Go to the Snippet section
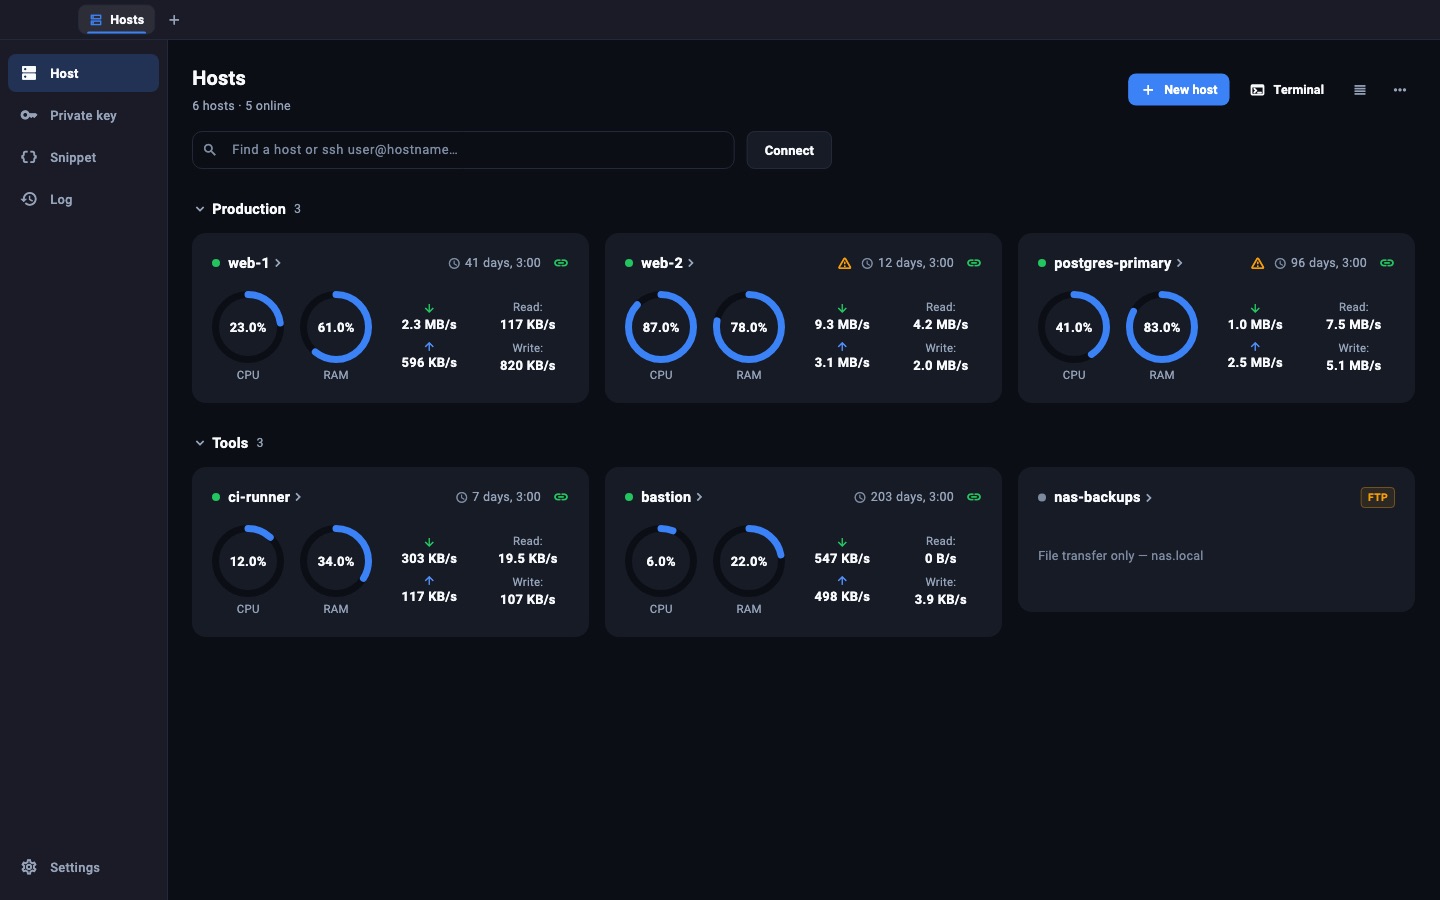The image size is (1440, 900). click(83, 157)
